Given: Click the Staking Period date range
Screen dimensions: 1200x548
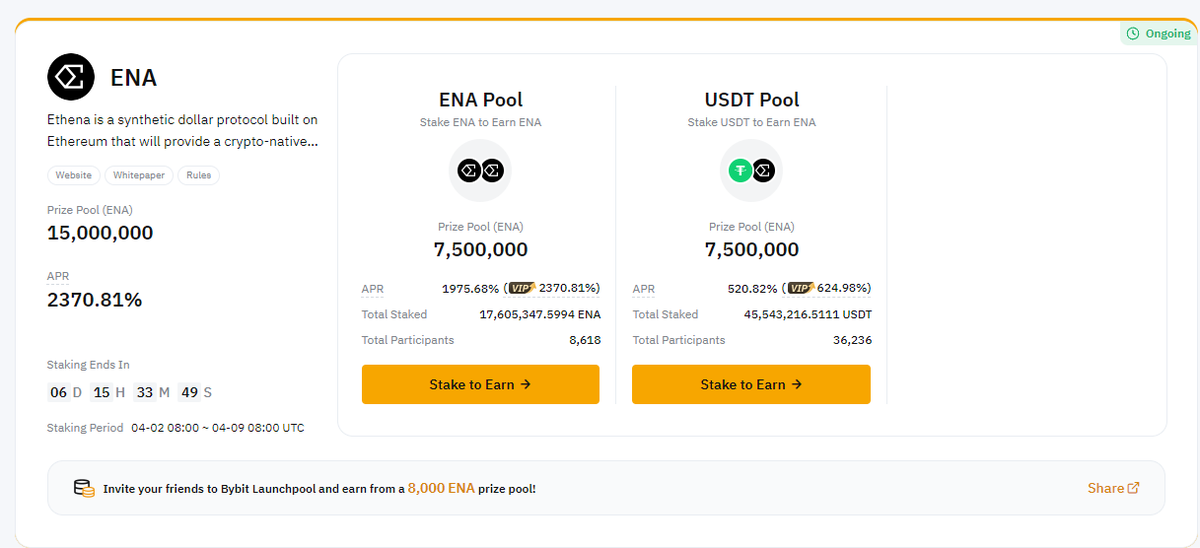Looking at the screenshot, I should (x=218, y=427).
